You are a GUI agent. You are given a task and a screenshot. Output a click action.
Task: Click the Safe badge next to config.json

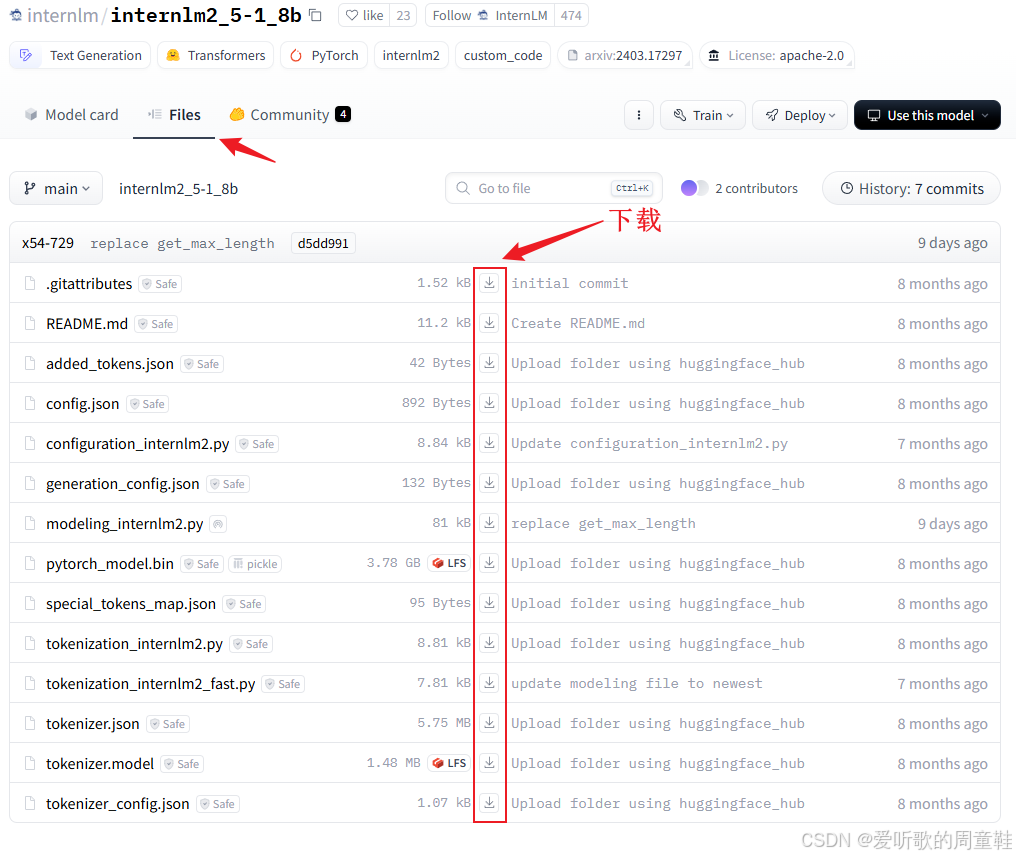tap(148, 404)
